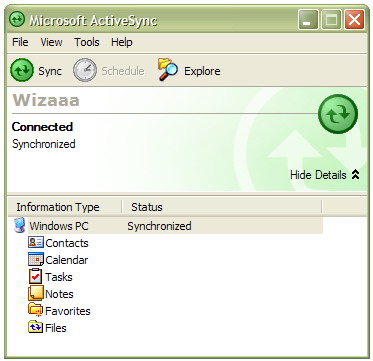
Task: Click the Explore folder magnifier icon
Action: coord(168,70)
